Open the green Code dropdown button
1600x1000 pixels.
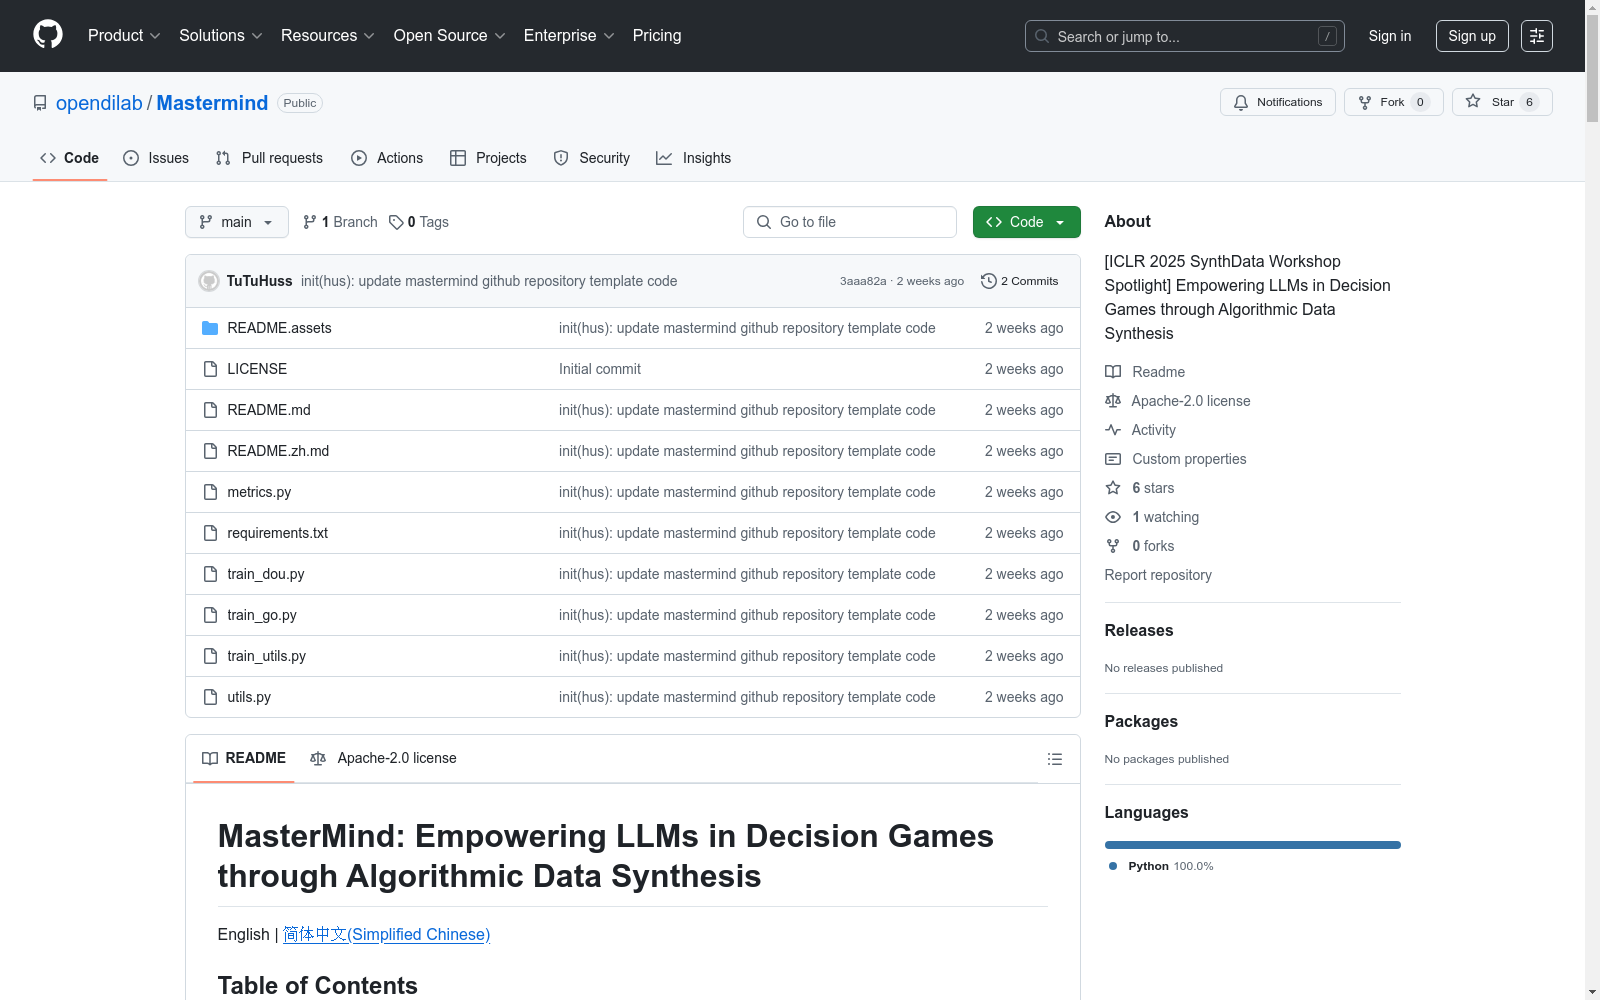pyautogui.click(x=1027, y=222)
